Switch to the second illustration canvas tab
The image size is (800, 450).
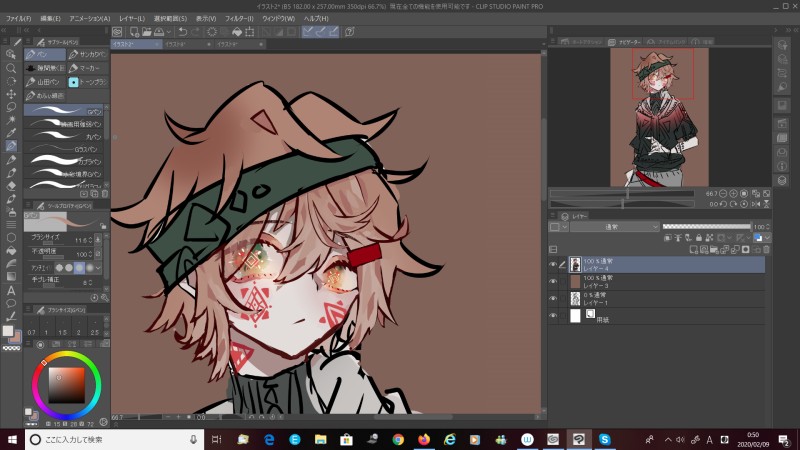click(x=188, y=44)
